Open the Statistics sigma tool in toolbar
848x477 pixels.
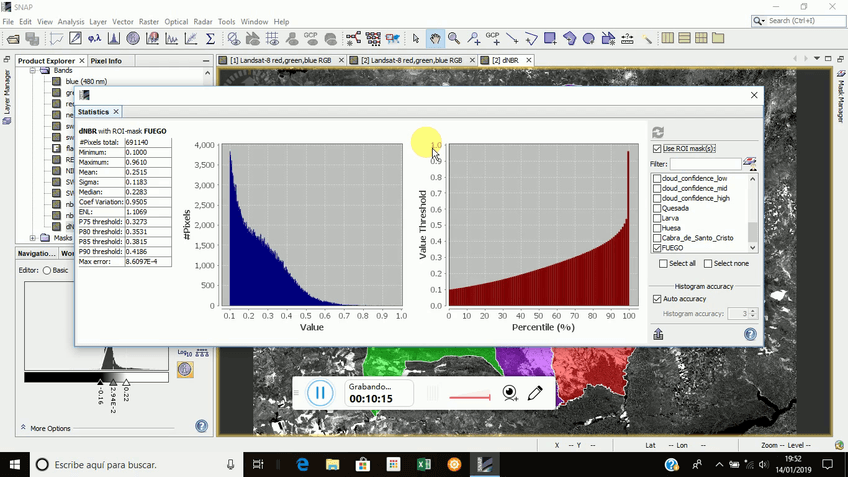click(210, 39)
